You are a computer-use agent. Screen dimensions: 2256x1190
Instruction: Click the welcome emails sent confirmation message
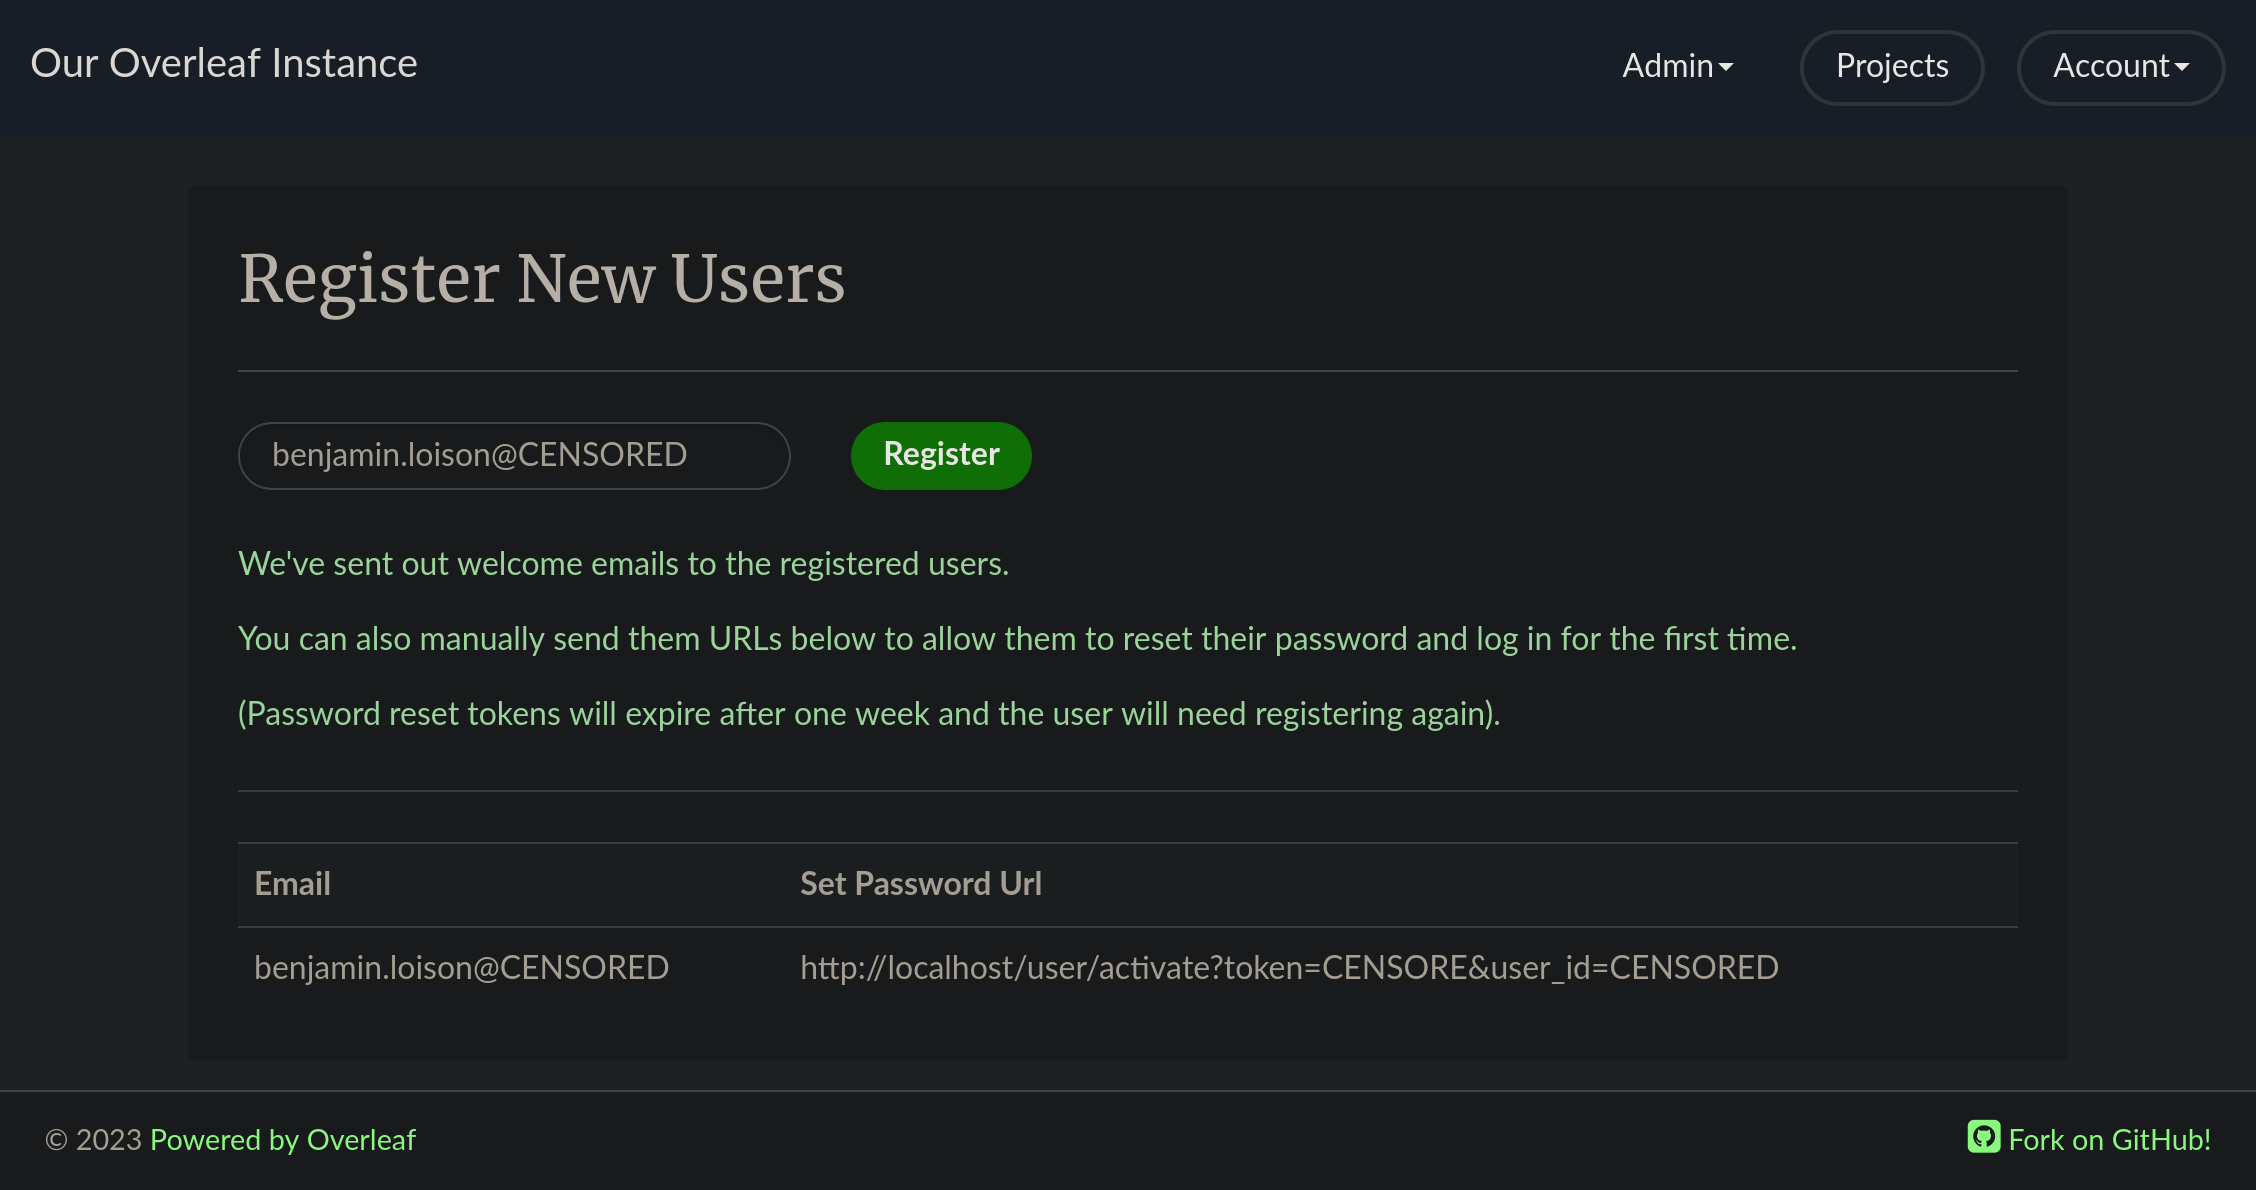click(x=623, y=564)
